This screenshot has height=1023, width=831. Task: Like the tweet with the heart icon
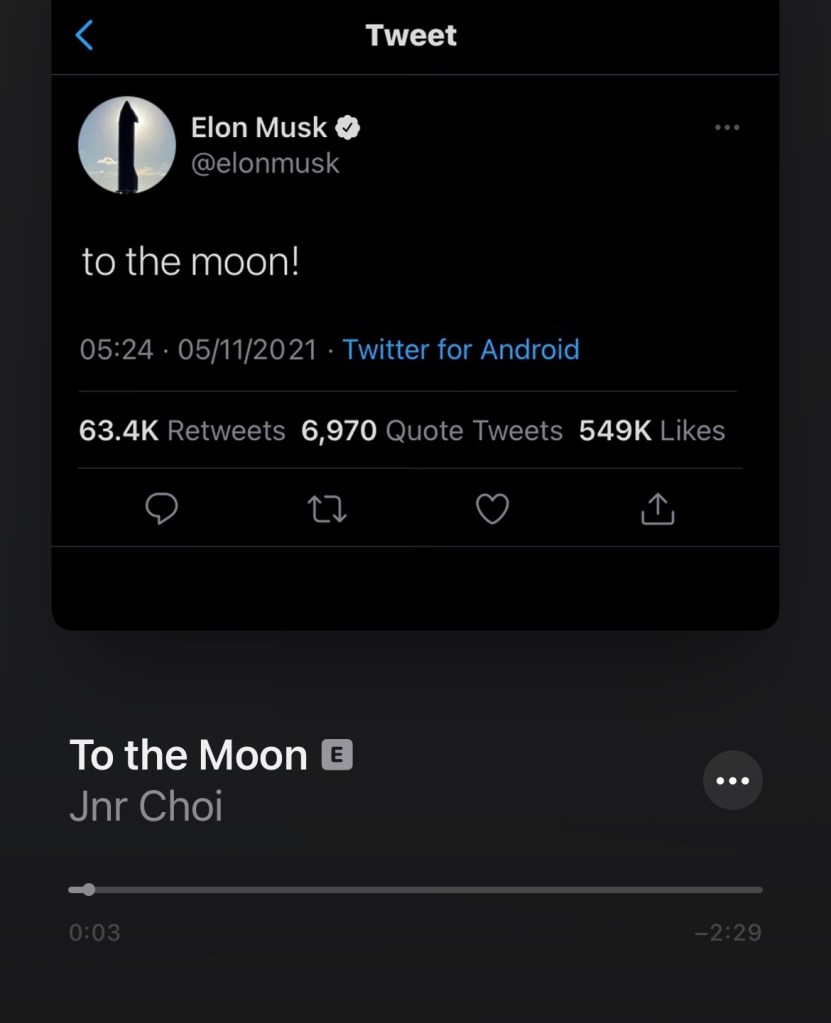(492, 511)
